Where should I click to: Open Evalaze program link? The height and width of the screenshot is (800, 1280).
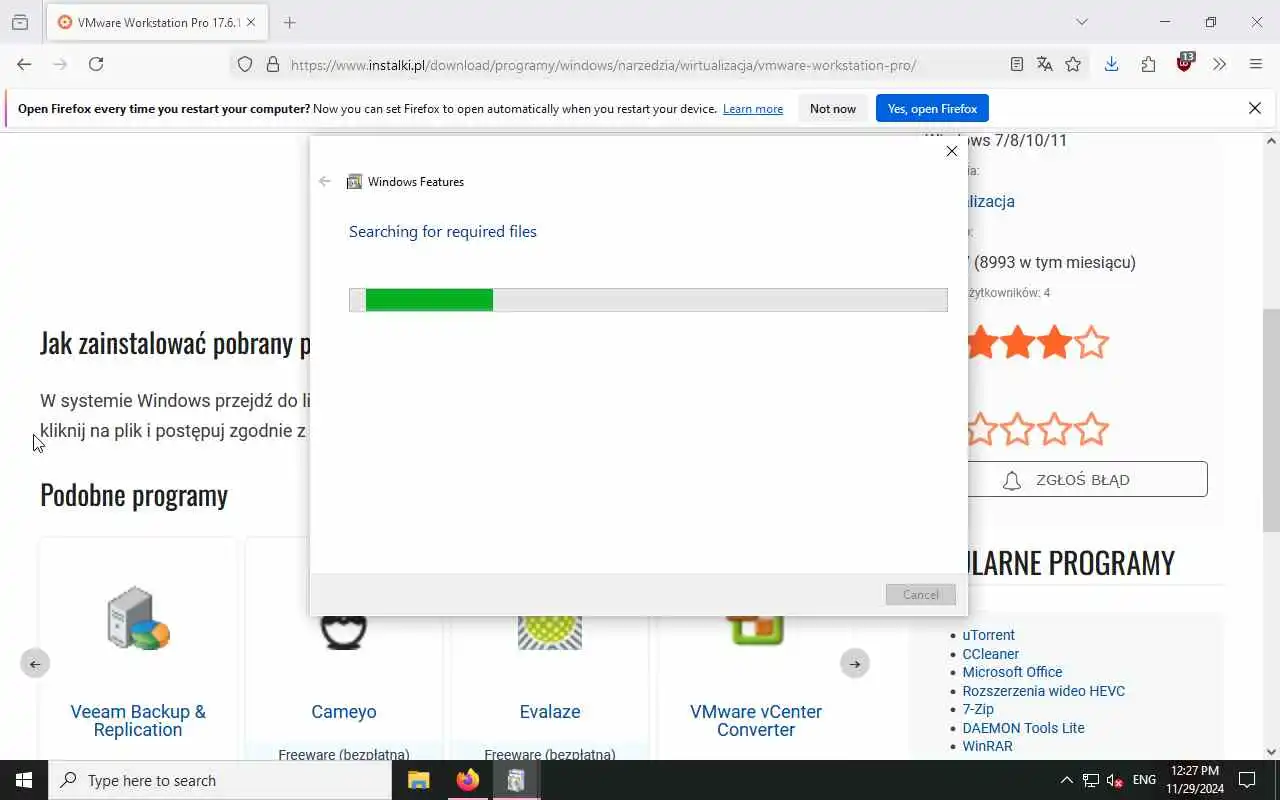tap(550, 712)
